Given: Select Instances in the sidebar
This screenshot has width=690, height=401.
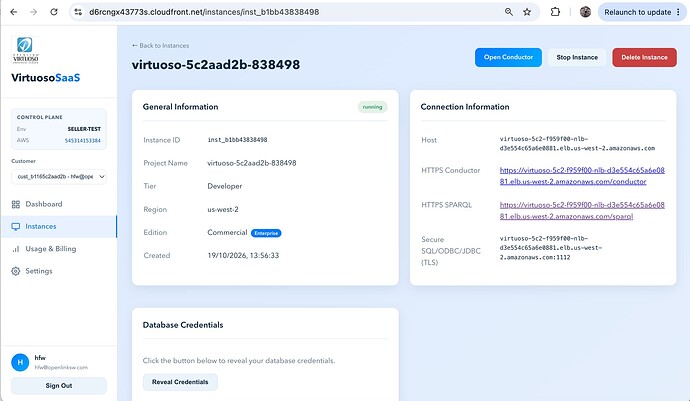Looking at the screenshot, I should click(59, 227).
